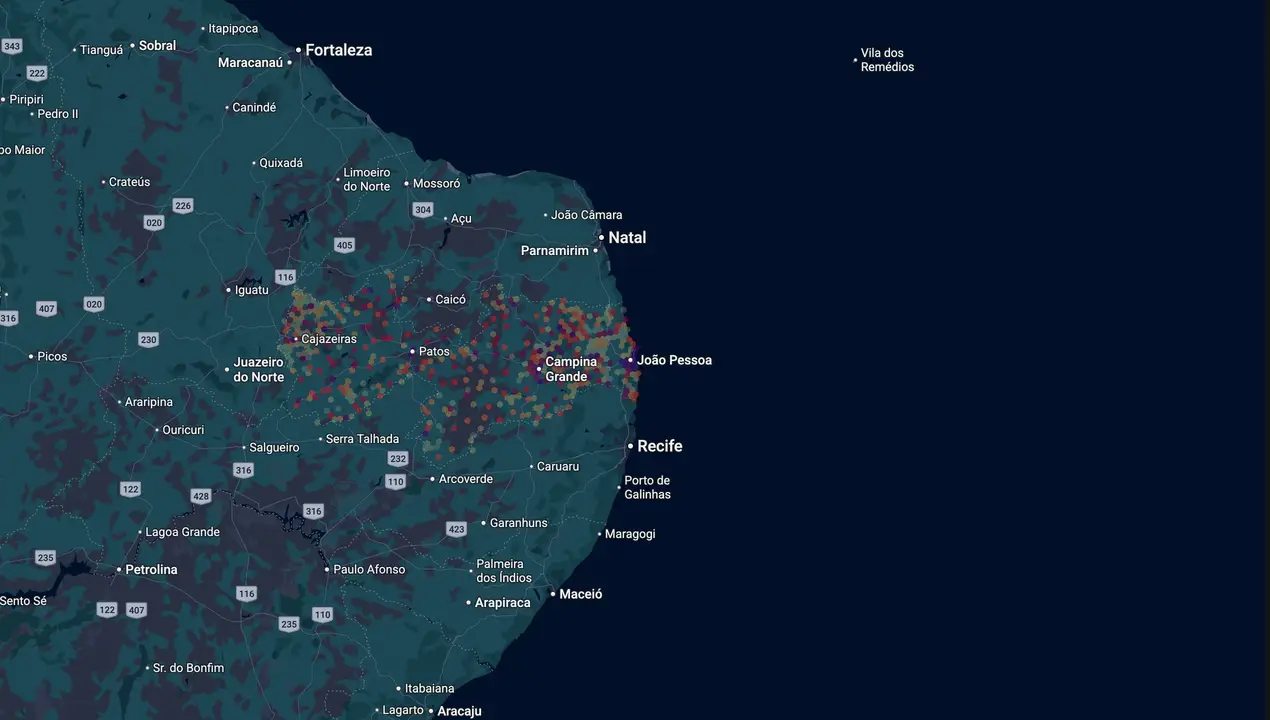Click the Sobral map label
The height and width of the screenshot is (720, 1270).
point(157,46)
